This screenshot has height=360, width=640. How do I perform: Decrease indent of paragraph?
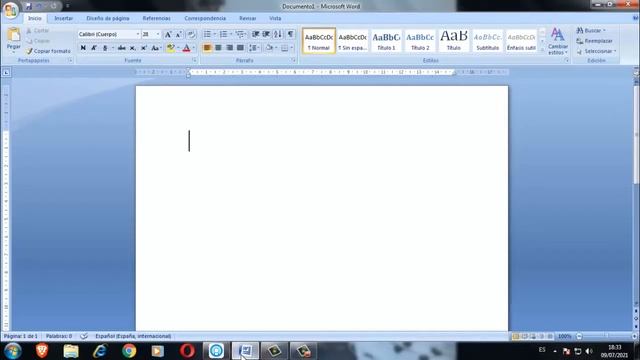(256, 34)
